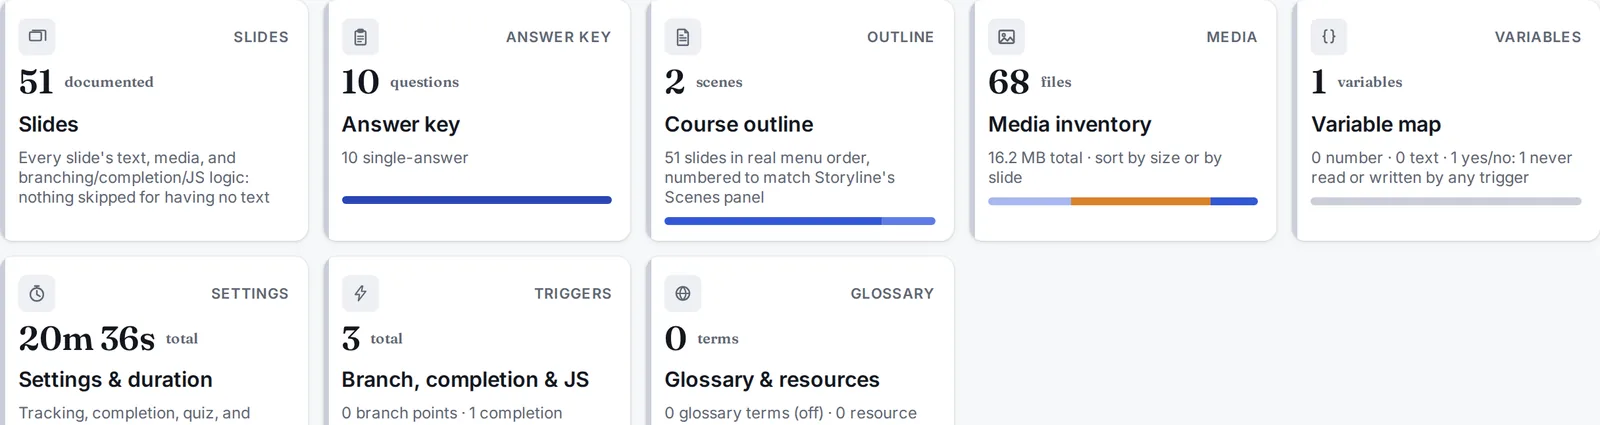The image size is (1600, 425).
Task: Click the Slides card stack icon
Action: tap(37, 37)
